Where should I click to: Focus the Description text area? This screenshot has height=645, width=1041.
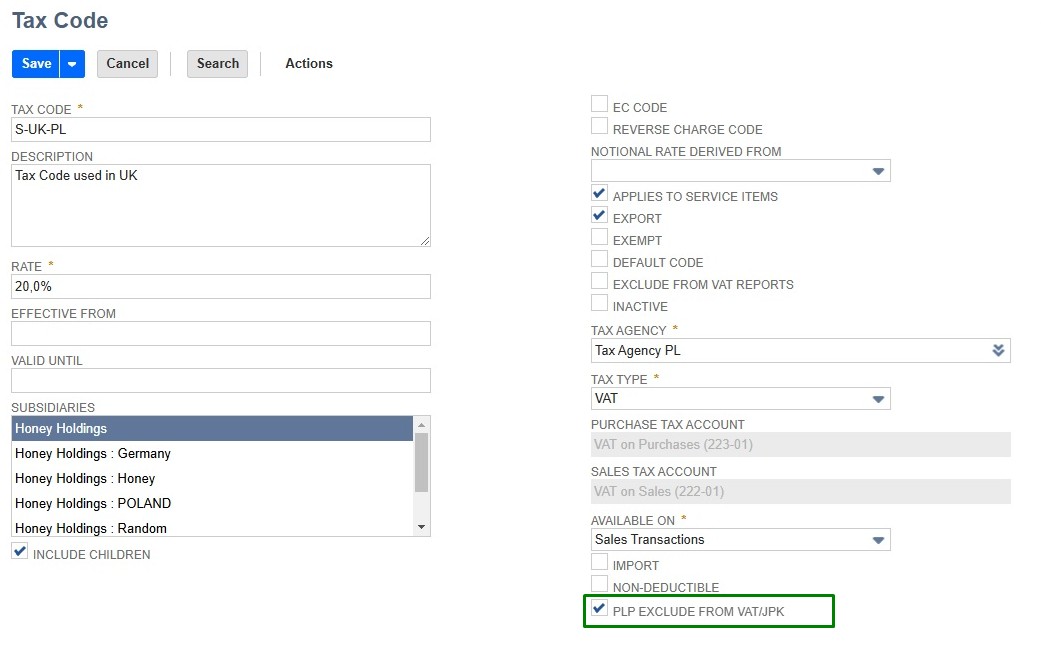(220, 205)
